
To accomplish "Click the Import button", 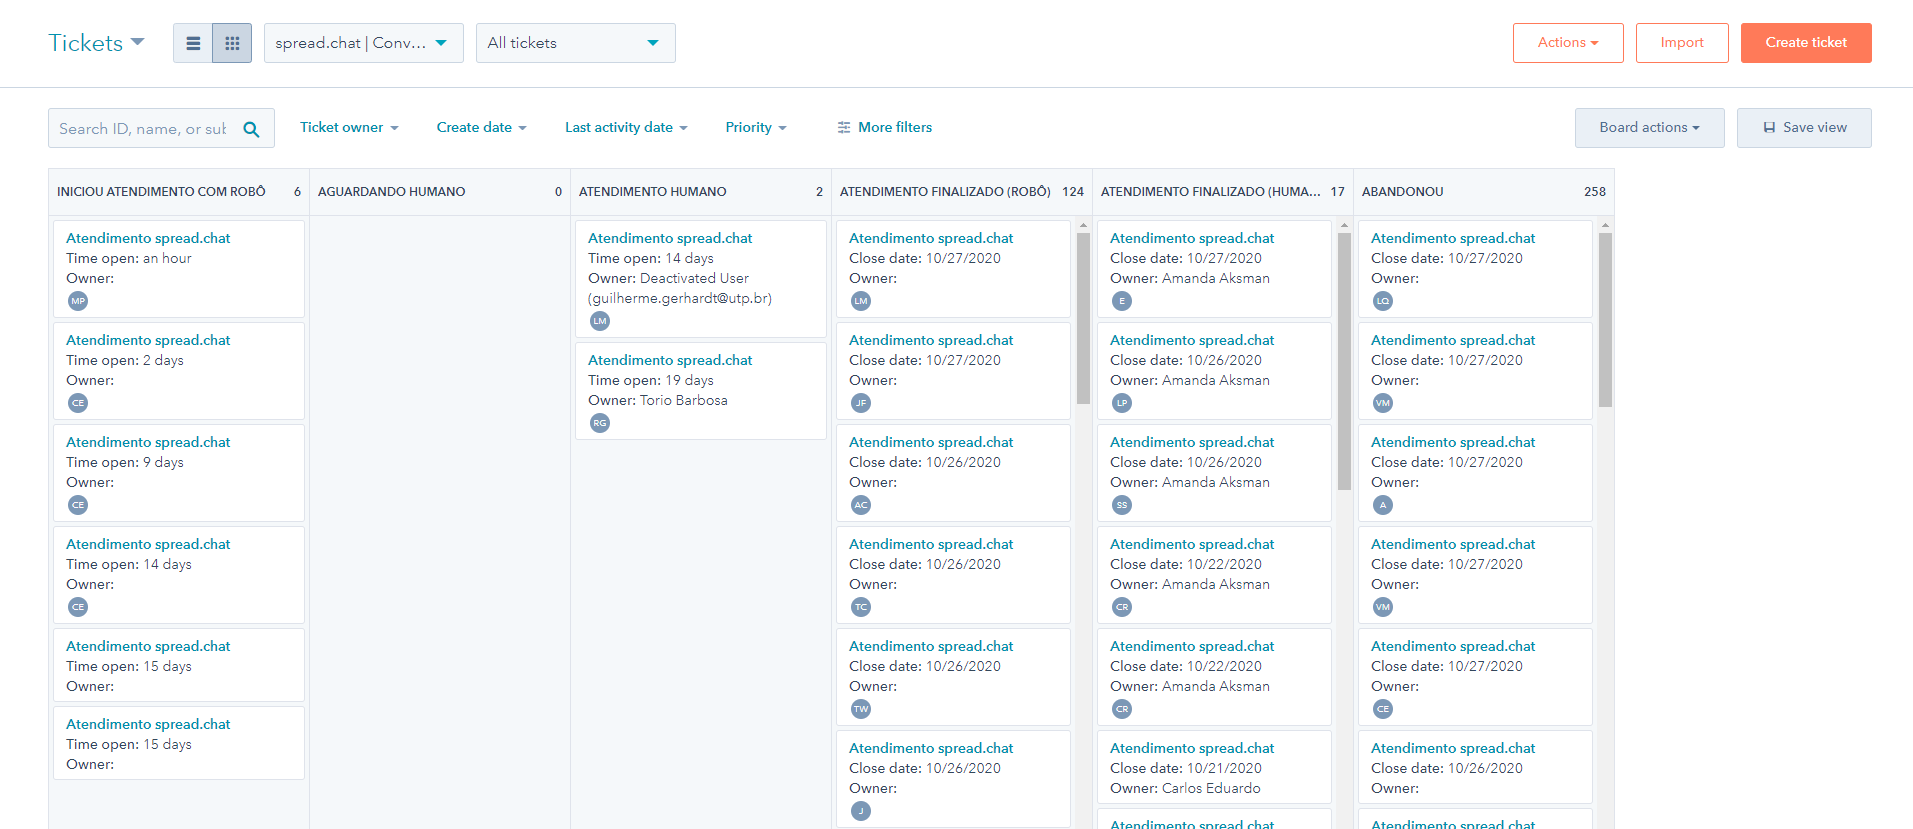I will point(1682,43).
